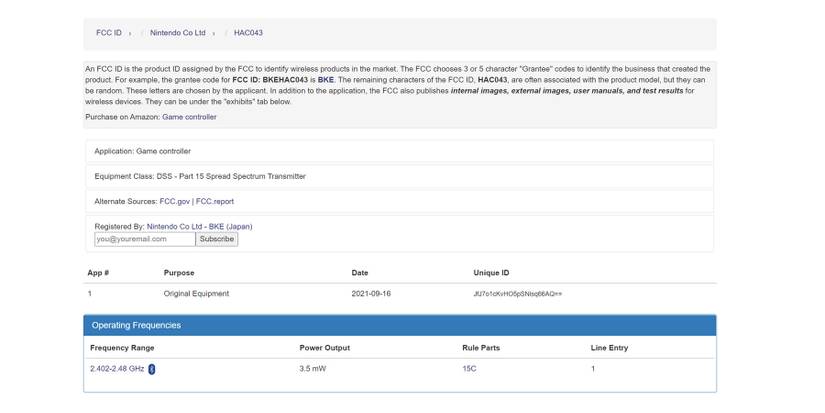Open Nintendo Co Ltd - BKE (Japan) link
Screen dimensions: 825x413
(199, 227)
